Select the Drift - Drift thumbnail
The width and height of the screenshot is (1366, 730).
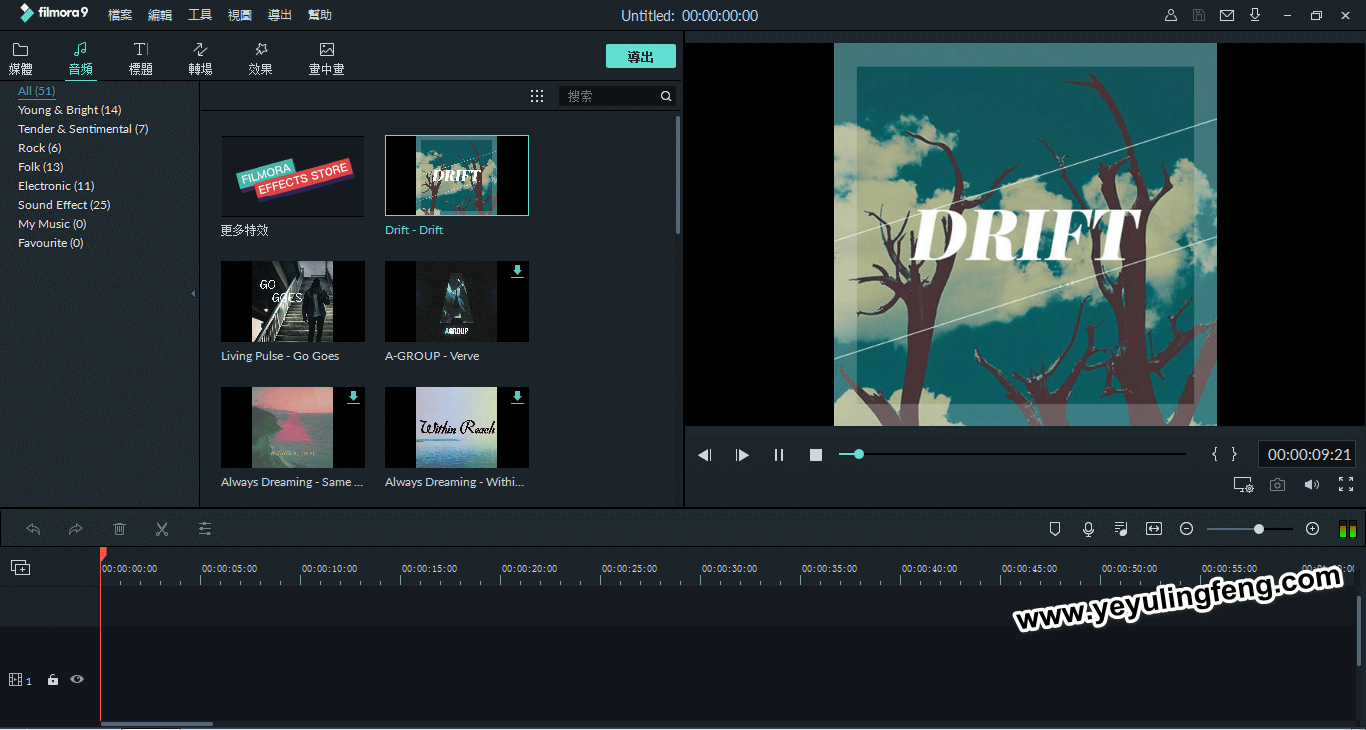pos(457,176)
